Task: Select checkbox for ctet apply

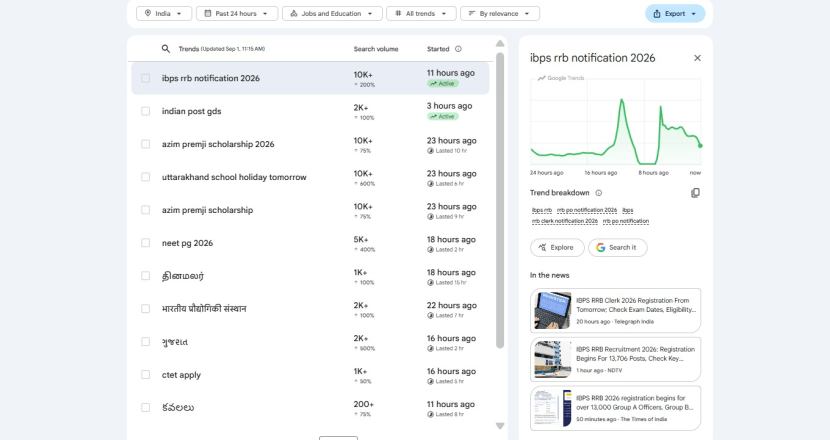Action: [x=146, y=375]
